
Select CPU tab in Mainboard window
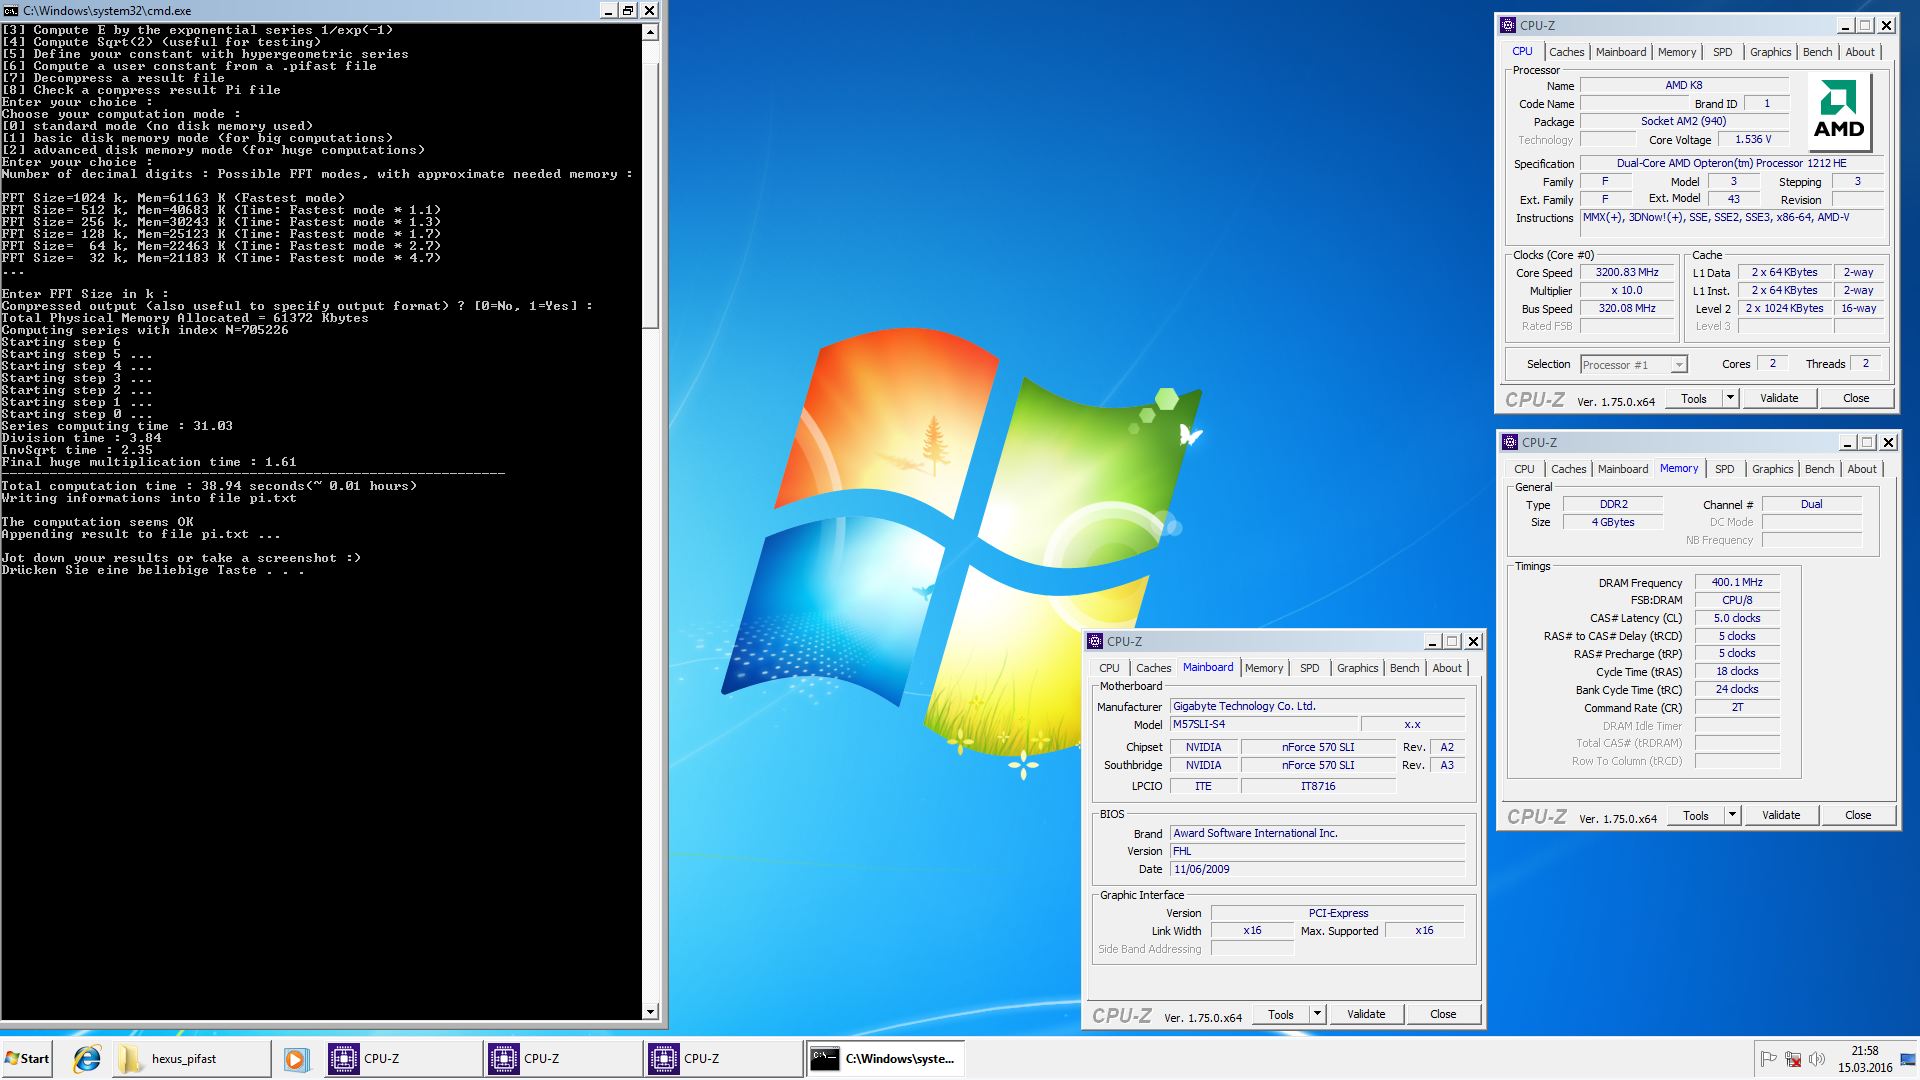coord(1109,668)
